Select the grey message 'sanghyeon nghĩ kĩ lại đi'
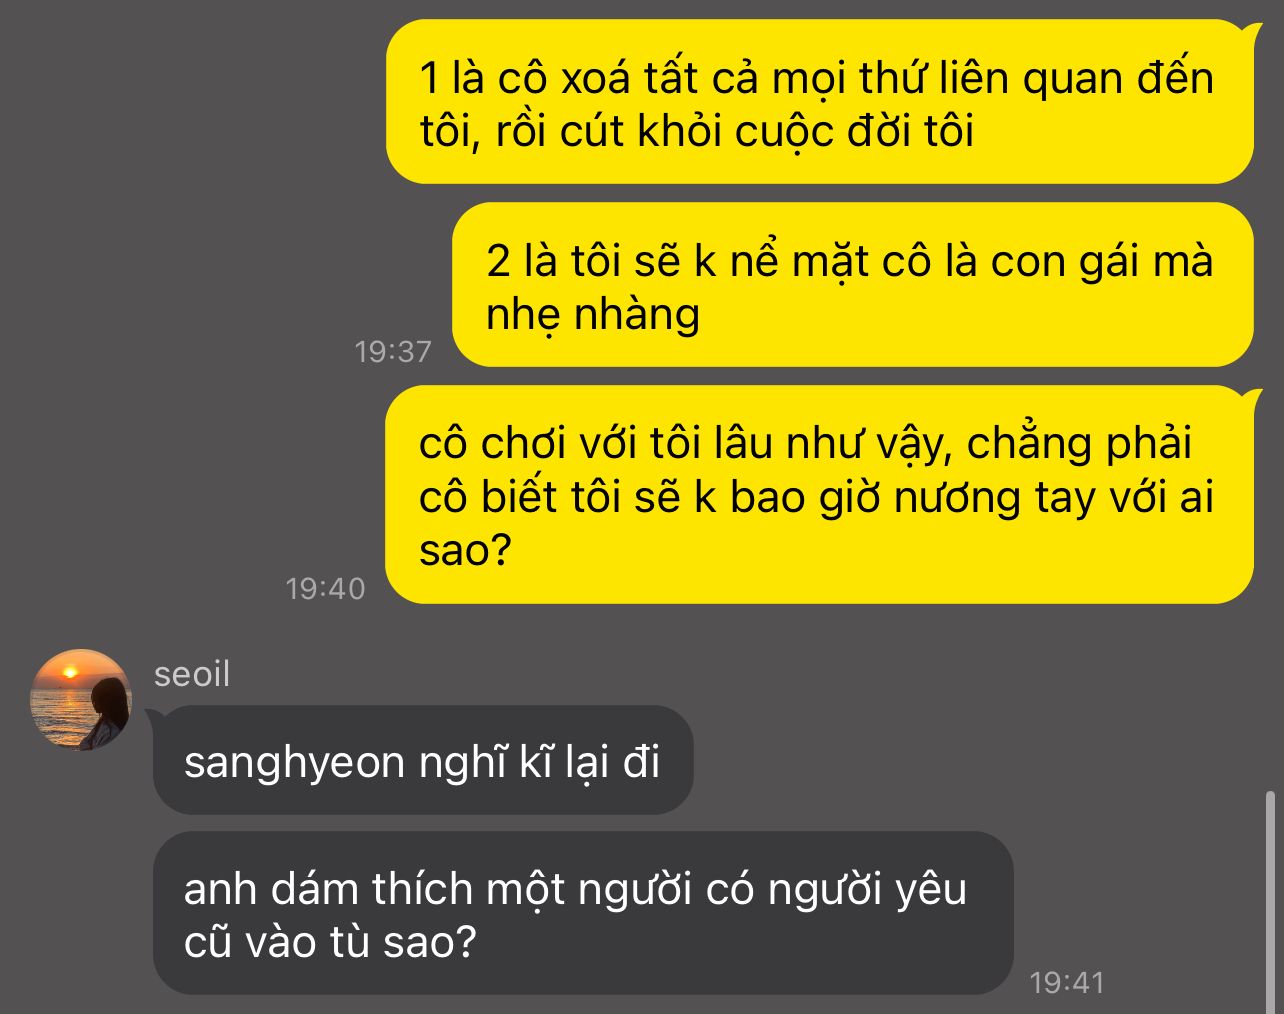 (x=423, y=760)
